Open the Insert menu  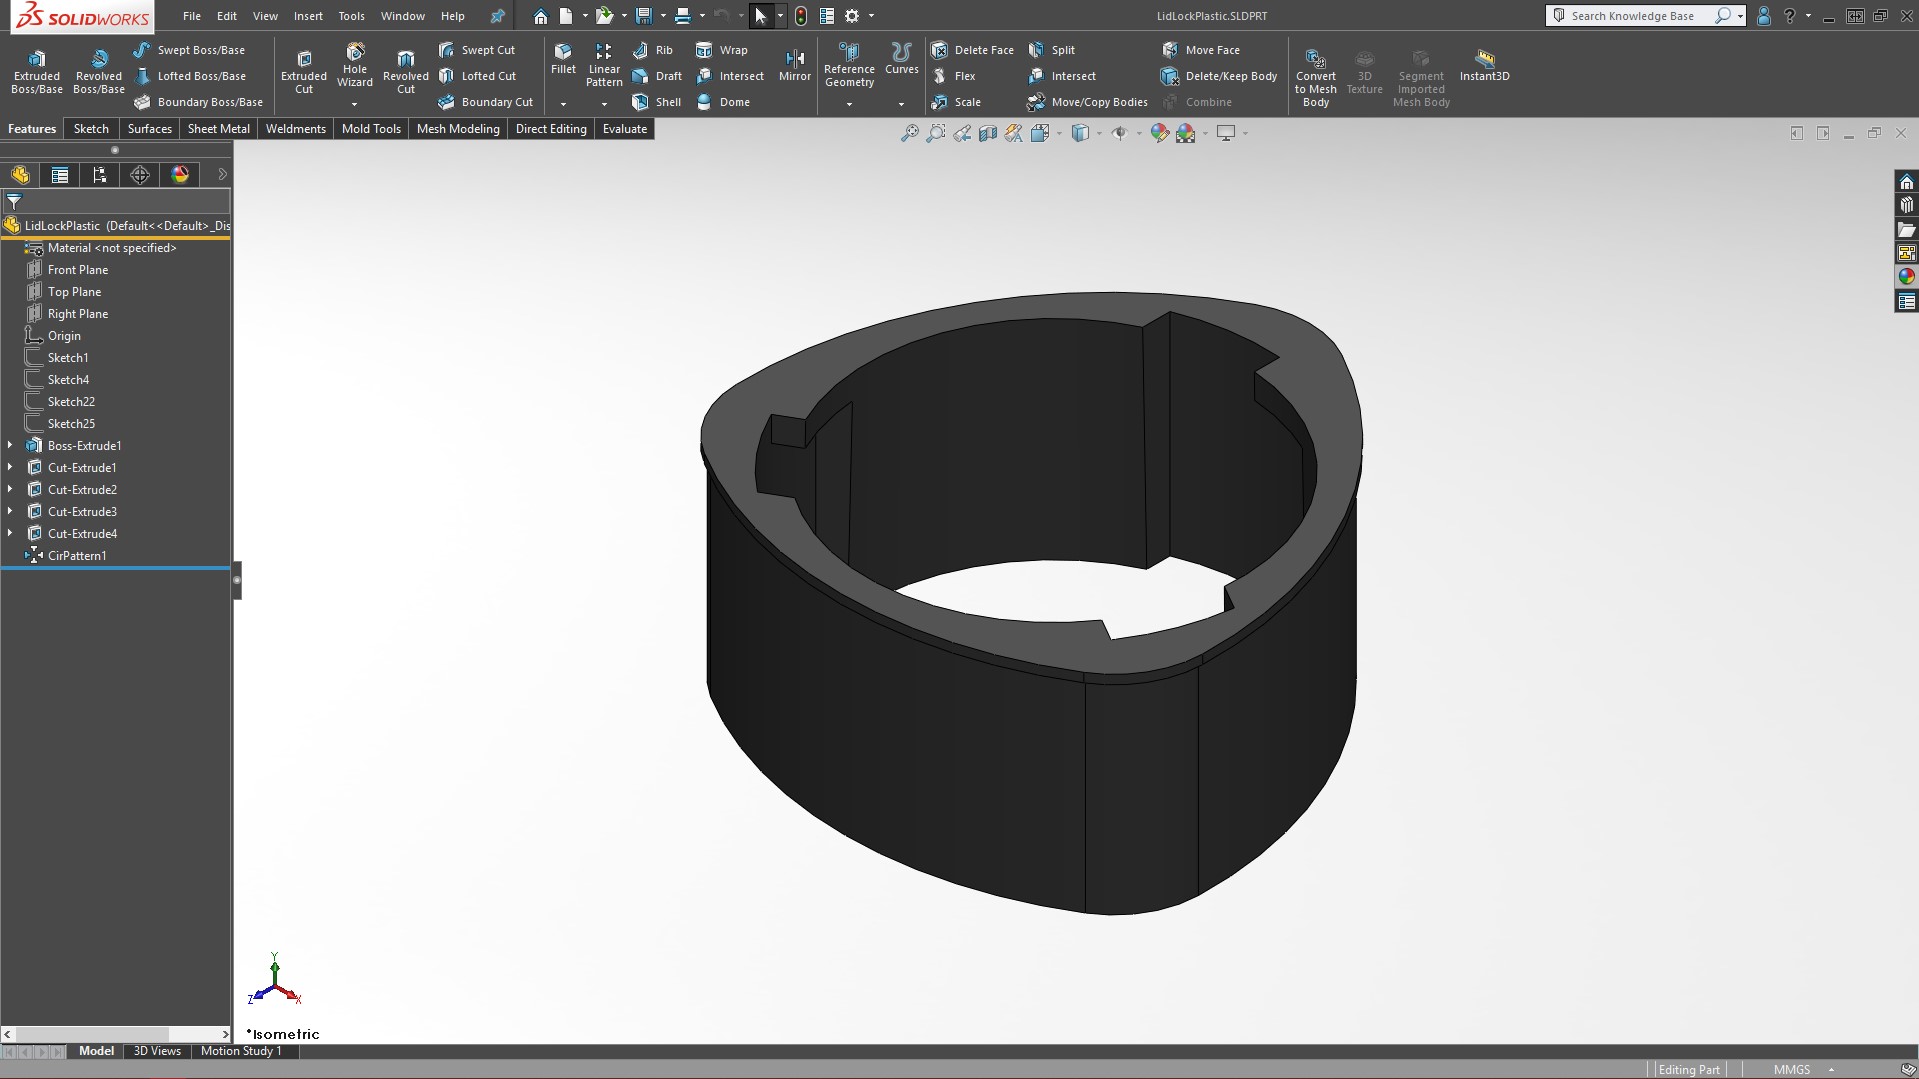click(x=308, y=16)
